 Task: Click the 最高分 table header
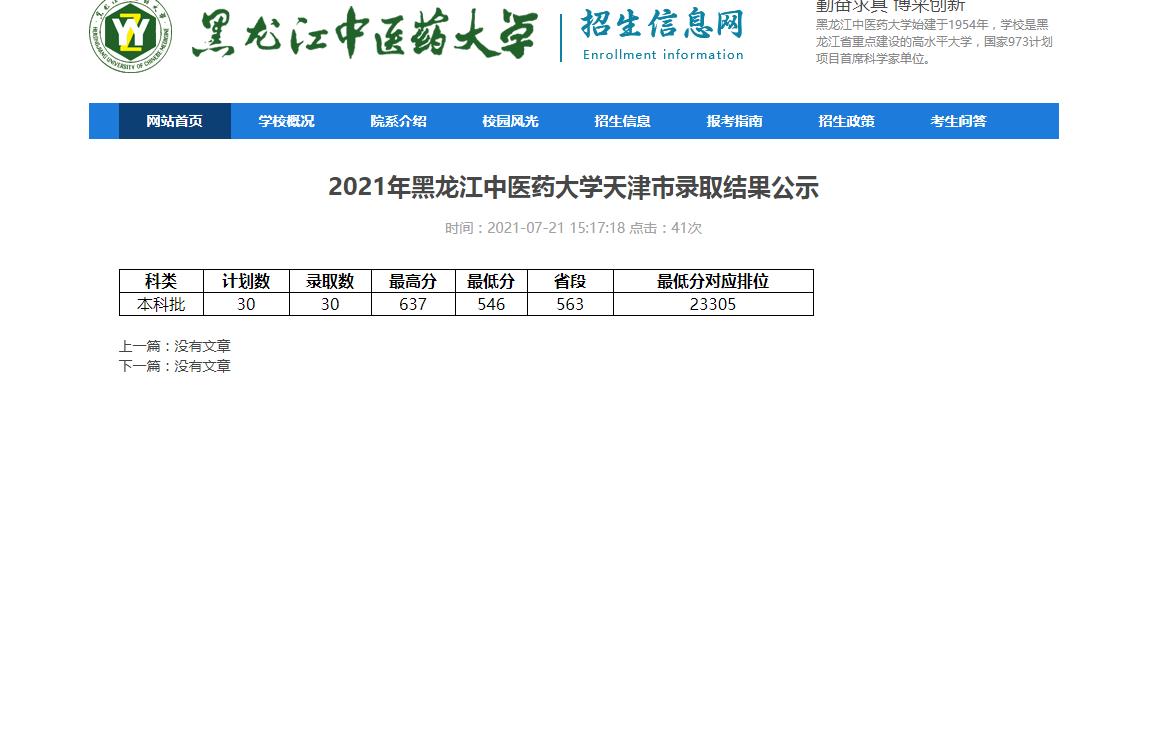coord(413,282)
